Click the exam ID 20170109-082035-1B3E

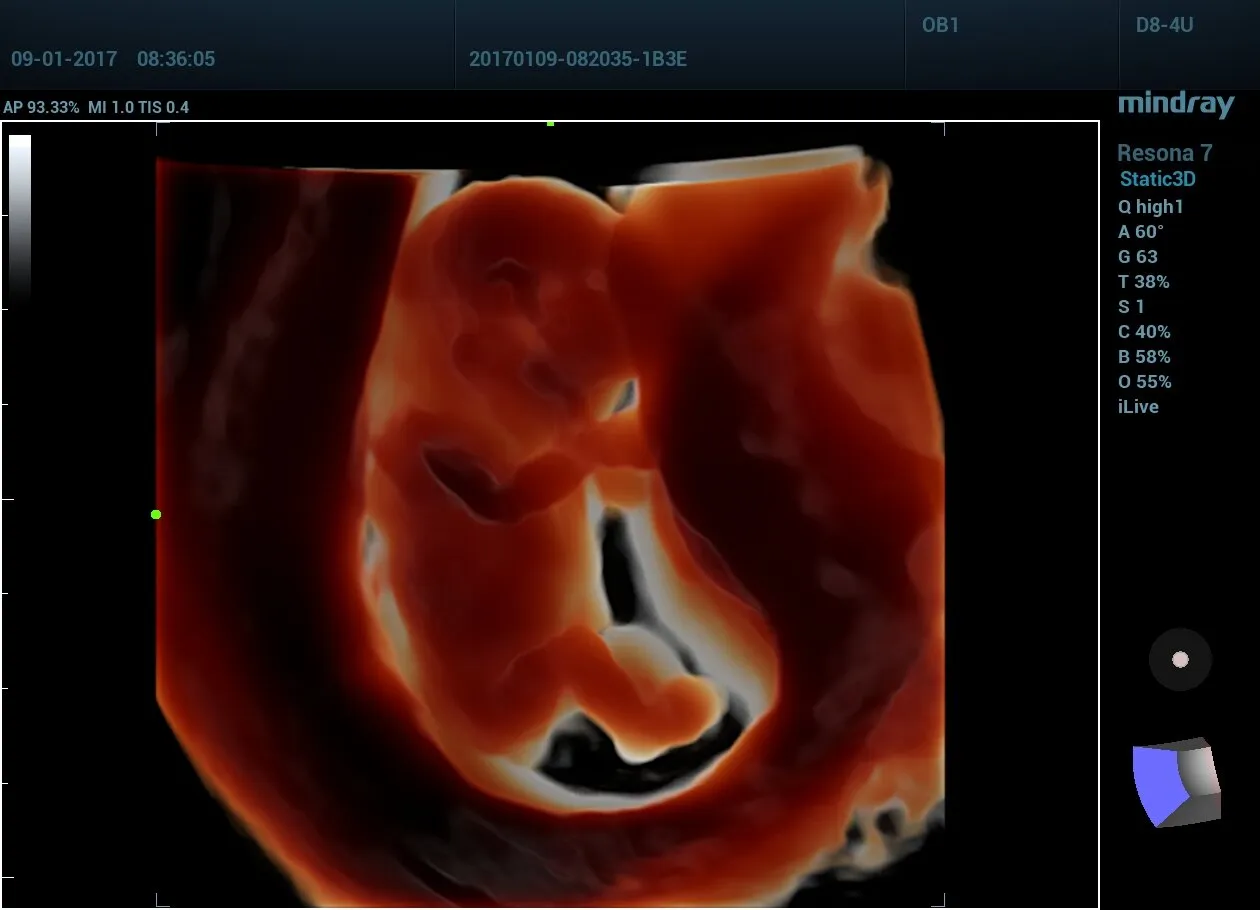coord(578,59)
